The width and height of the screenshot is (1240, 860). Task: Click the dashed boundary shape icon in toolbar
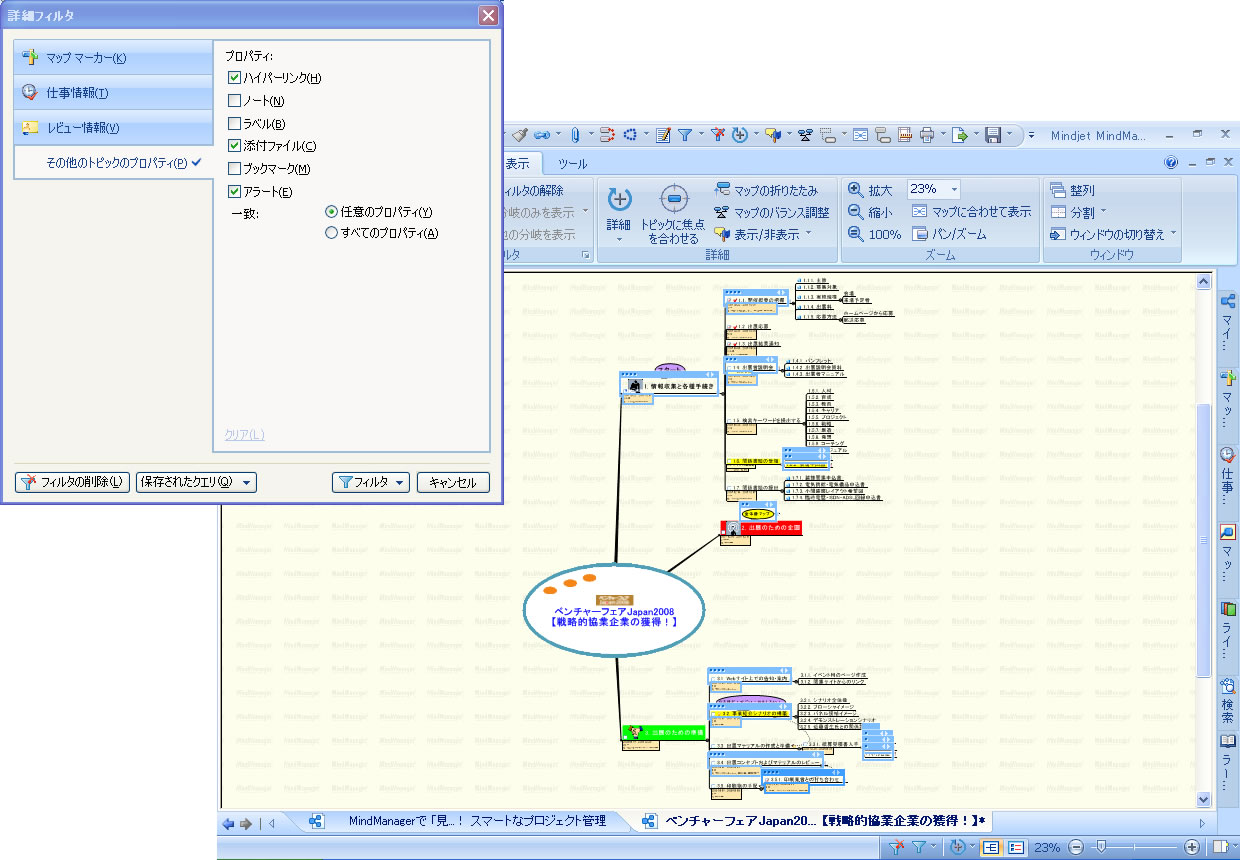pos(631,135)
